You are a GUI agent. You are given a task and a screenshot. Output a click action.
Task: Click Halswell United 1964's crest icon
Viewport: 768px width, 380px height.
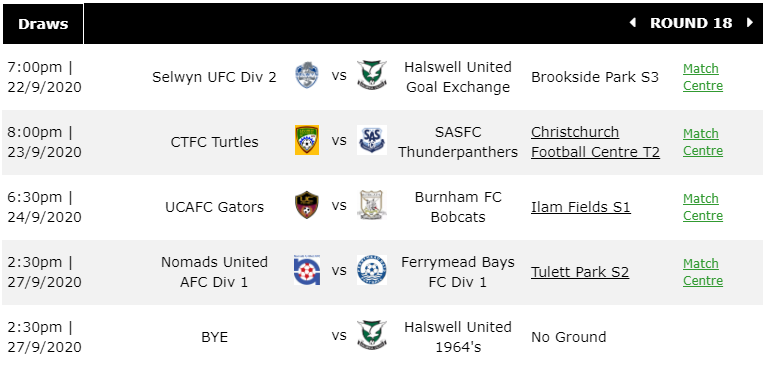372,335
